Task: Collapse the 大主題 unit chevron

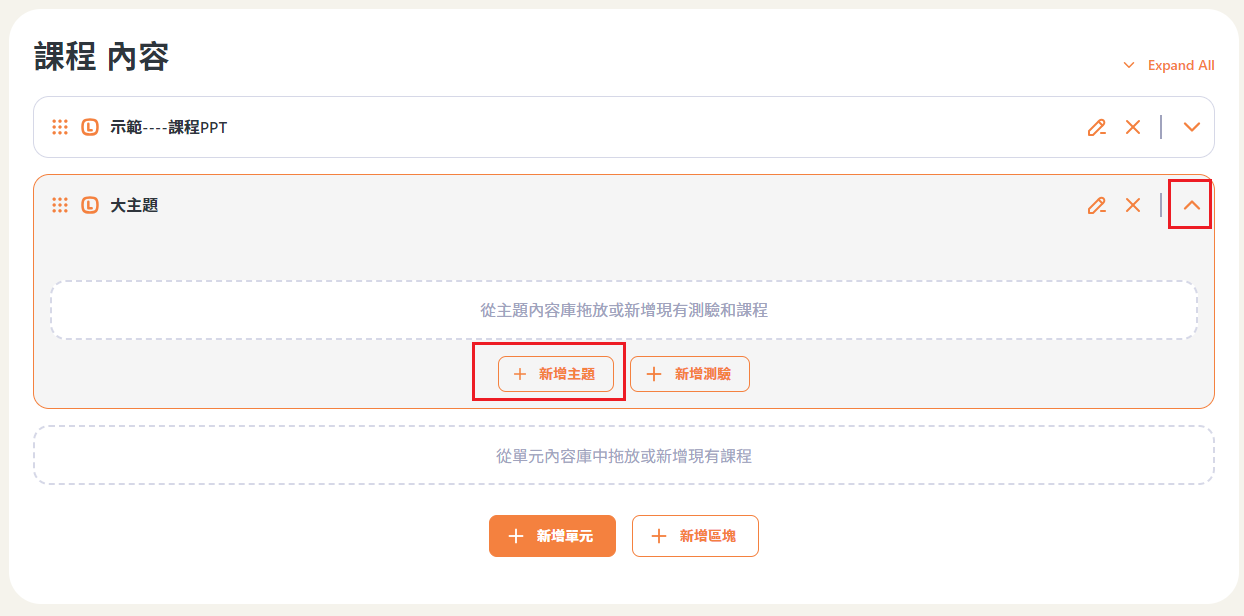Action: click(1191, 205)
